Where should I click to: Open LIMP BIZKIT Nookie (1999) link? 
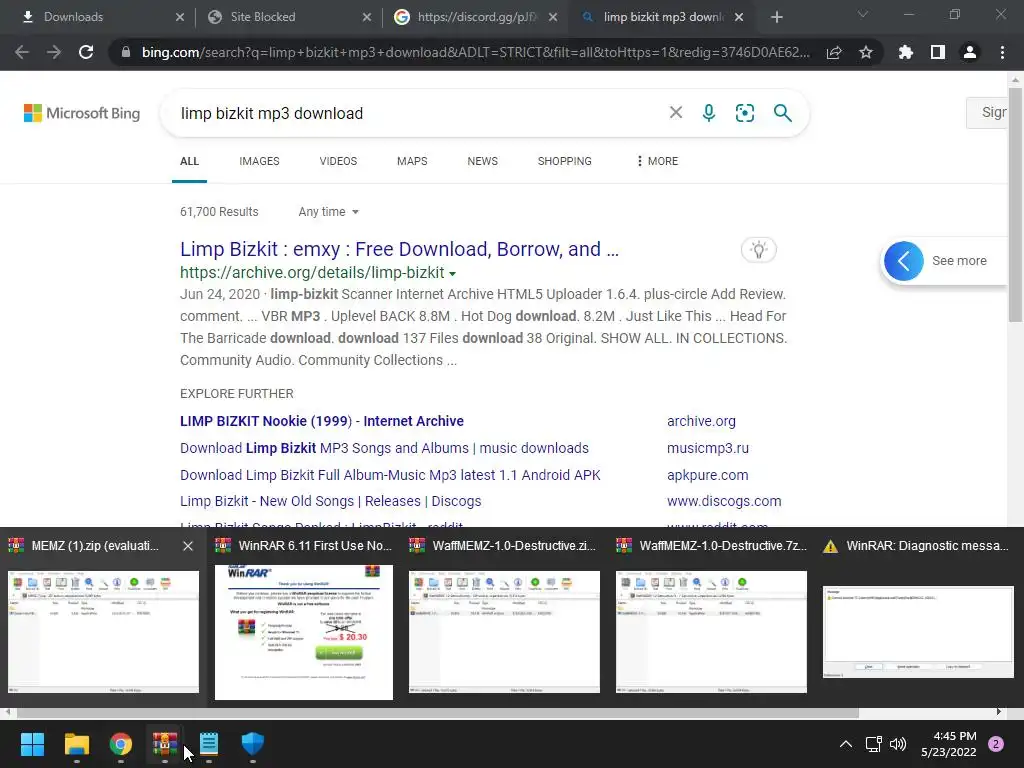click(322, 421)
